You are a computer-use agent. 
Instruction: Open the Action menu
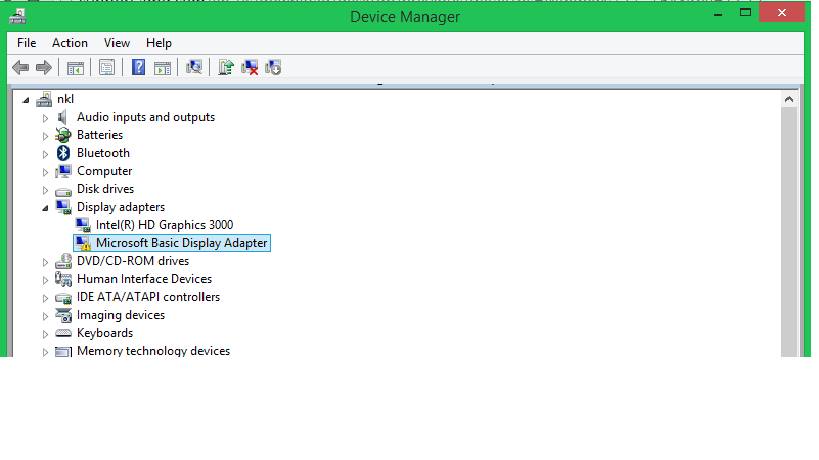(x=70, y=43)
